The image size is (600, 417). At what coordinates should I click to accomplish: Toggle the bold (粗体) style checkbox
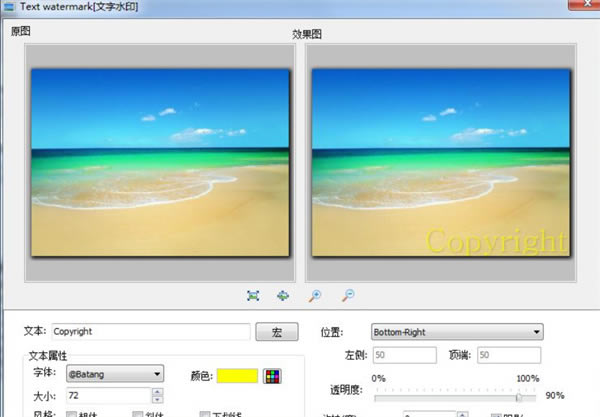72,413
